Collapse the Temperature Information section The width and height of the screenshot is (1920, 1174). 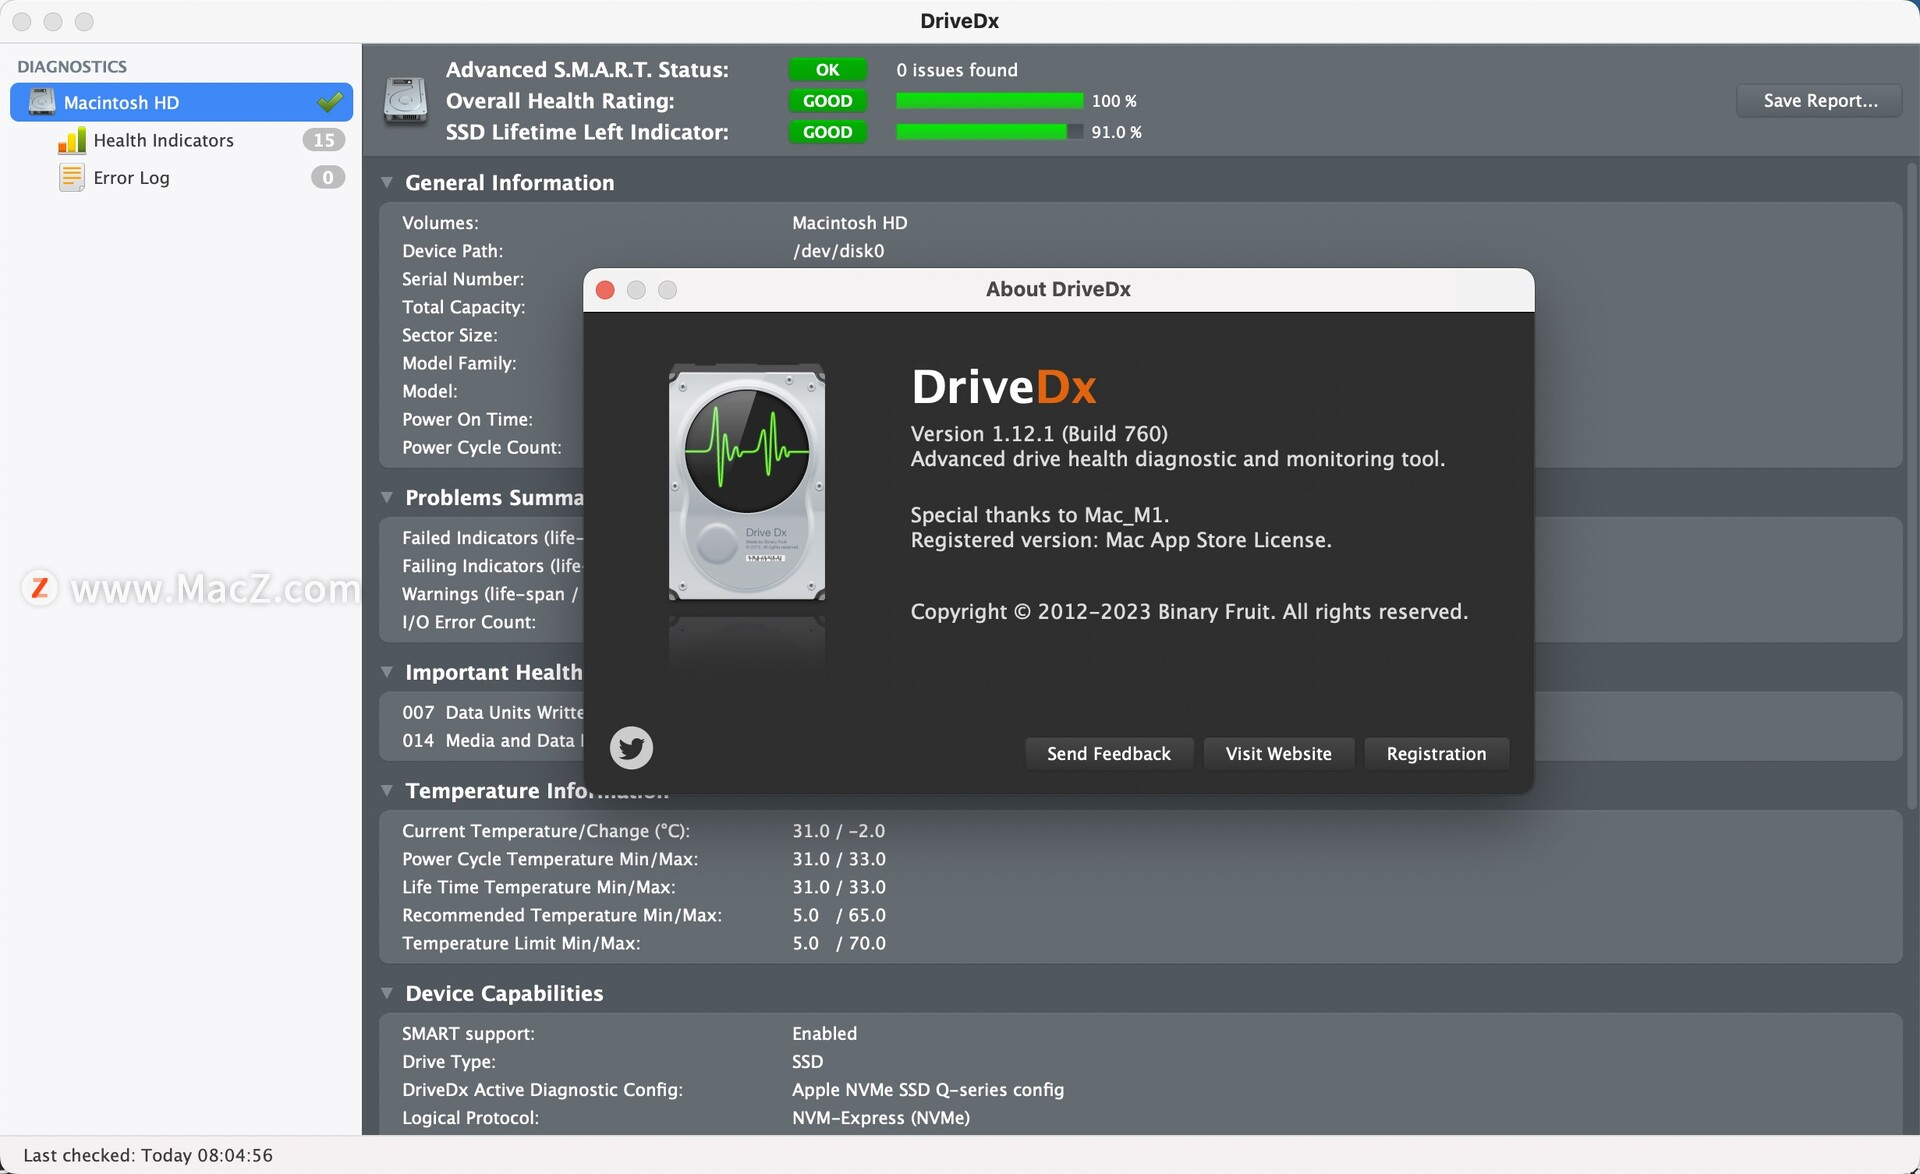[387, 790]
